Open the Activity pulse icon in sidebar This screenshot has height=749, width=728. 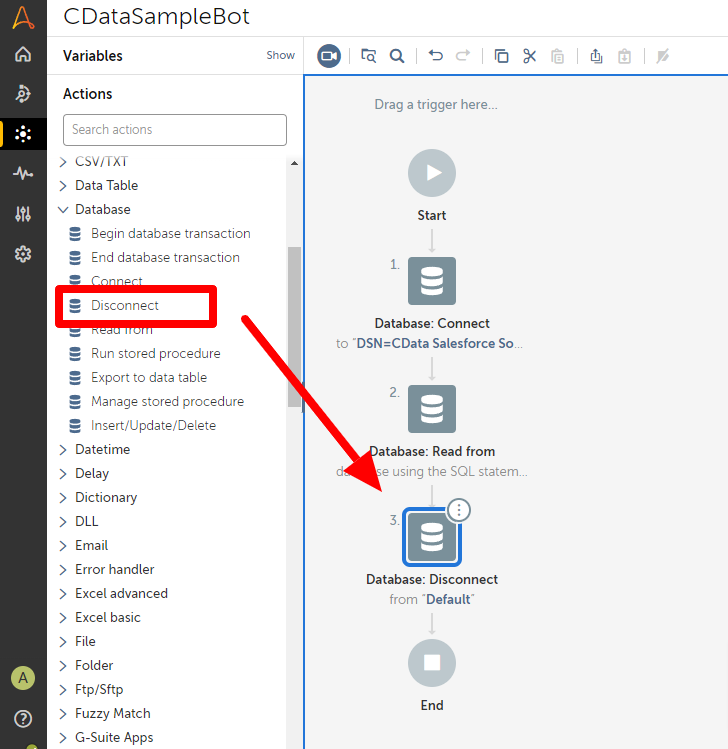23,173
